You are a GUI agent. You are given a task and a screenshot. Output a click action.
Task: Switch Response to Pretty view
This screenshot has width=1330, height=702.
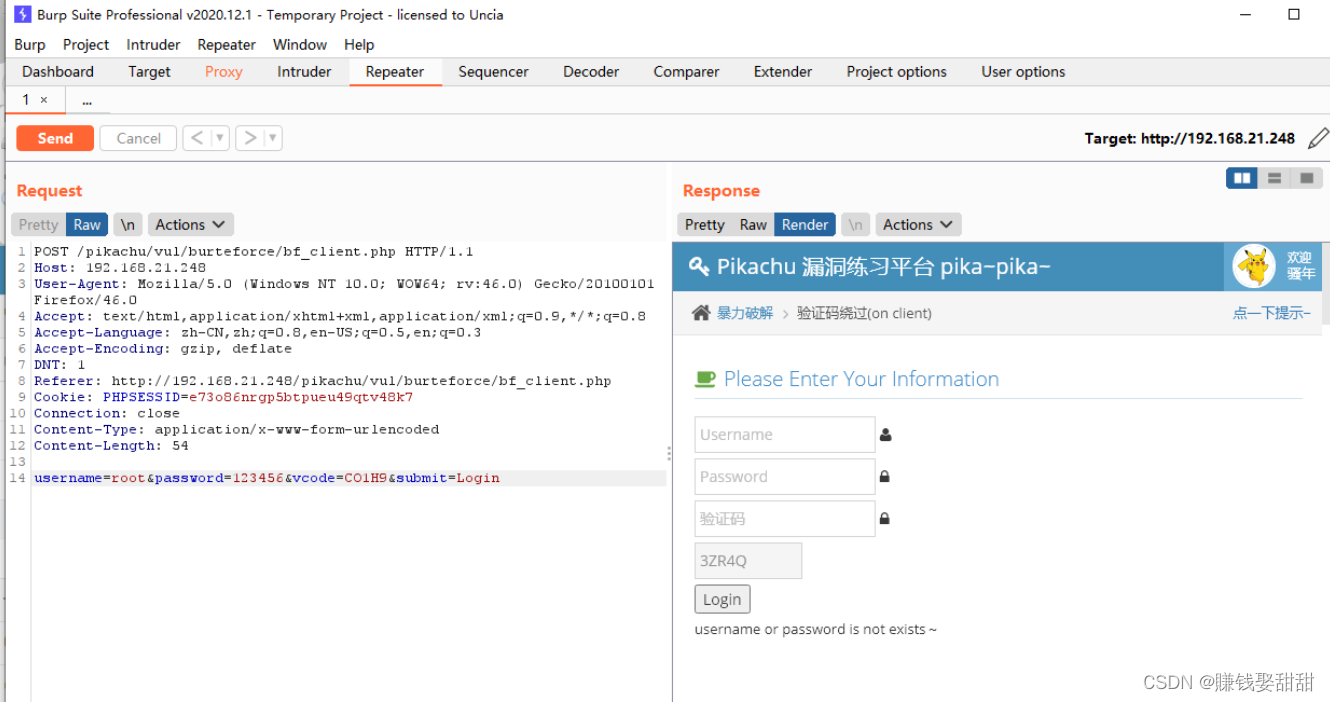point(704,225)
